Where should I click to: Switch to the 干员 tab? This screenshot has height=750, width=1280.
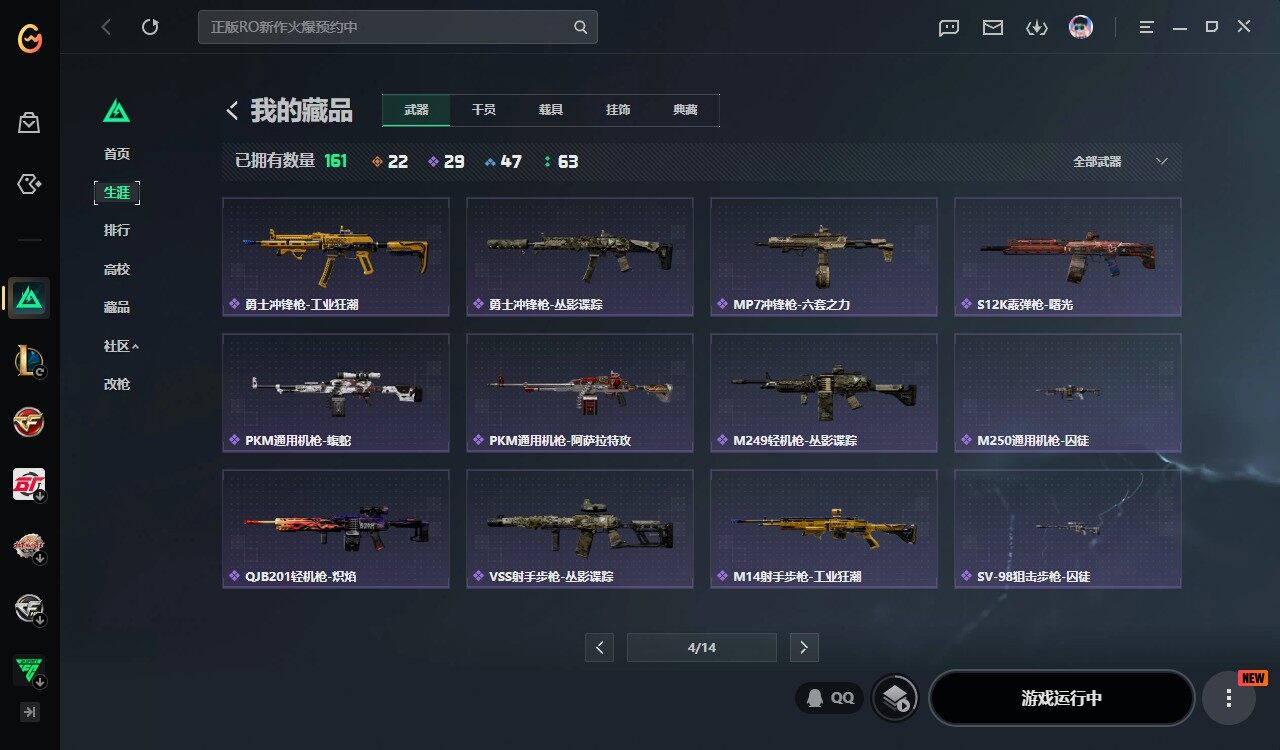click(x=484, y=110)
